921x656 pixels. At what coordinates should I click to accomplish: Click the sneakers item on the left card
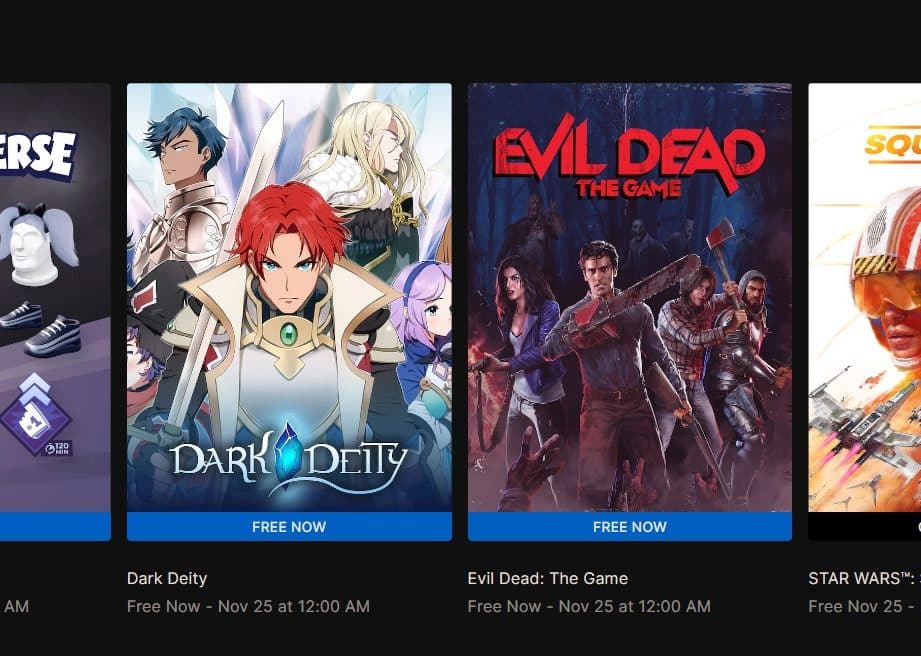click(41, 329)
